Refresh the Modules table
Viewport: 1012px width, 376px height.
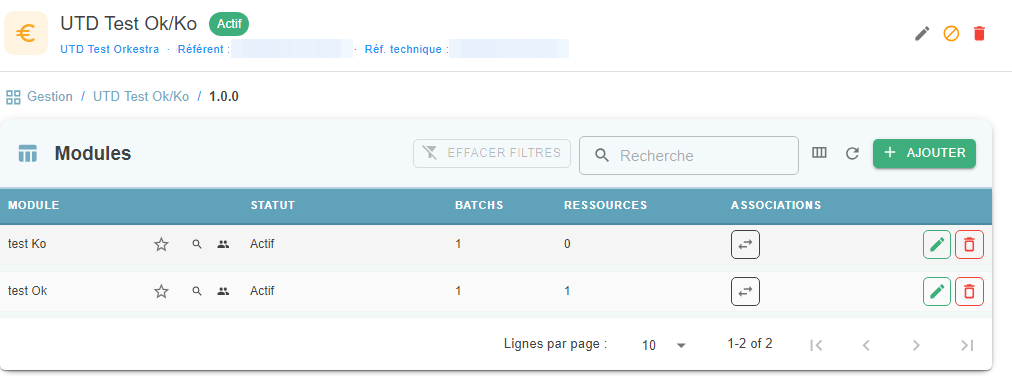pos(853,153)
